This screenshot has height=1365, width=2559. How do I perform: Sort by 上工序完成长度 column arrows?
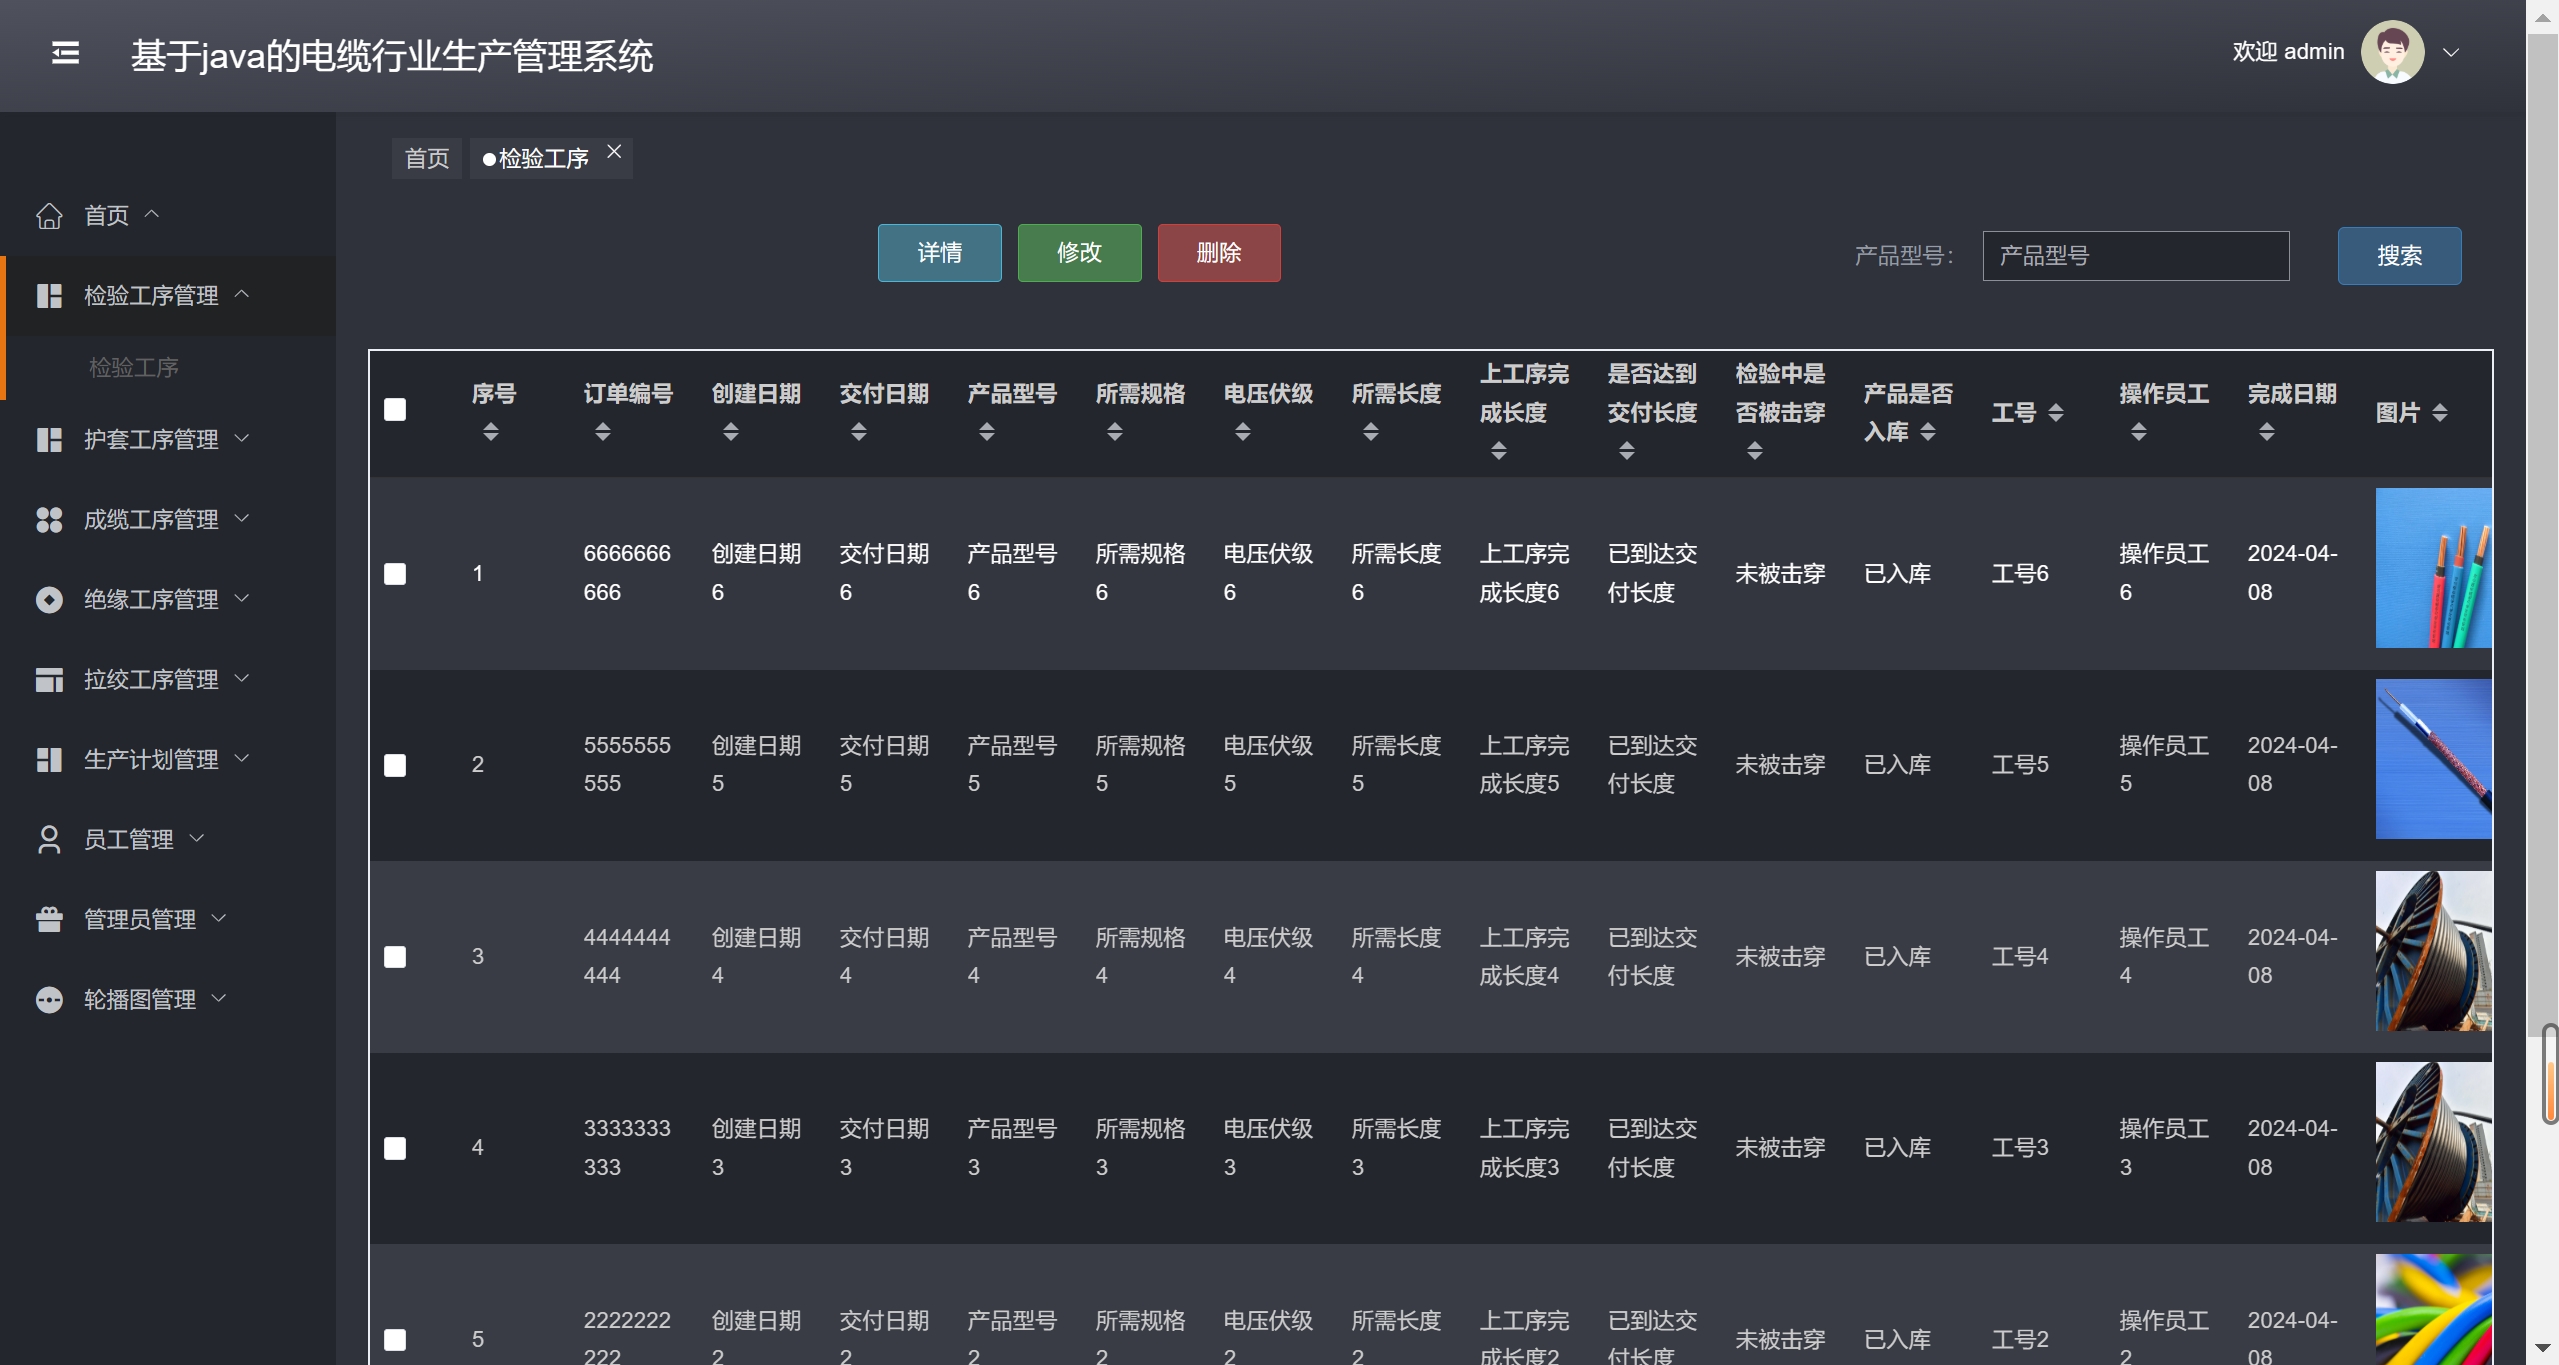(1498, 451)
